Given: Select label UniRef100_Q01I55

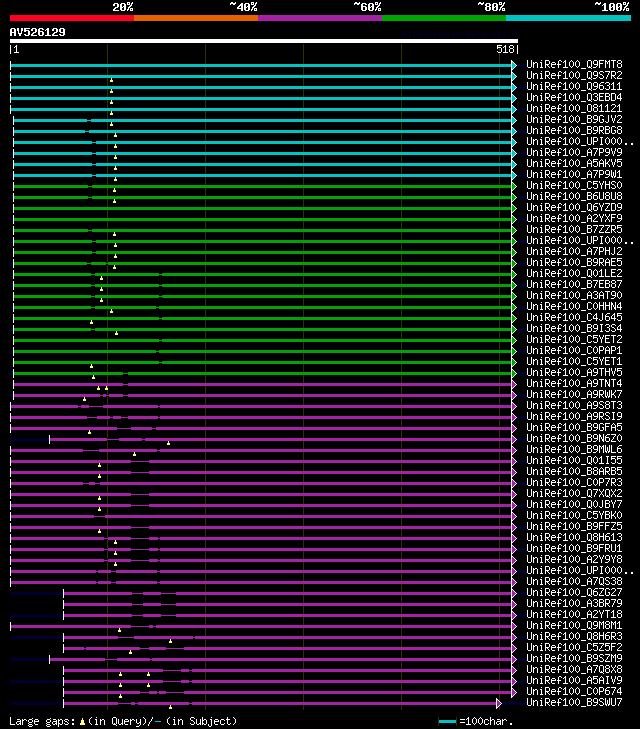Looking at the screenshot, I should pyautogui.click(x=574, y=460).
